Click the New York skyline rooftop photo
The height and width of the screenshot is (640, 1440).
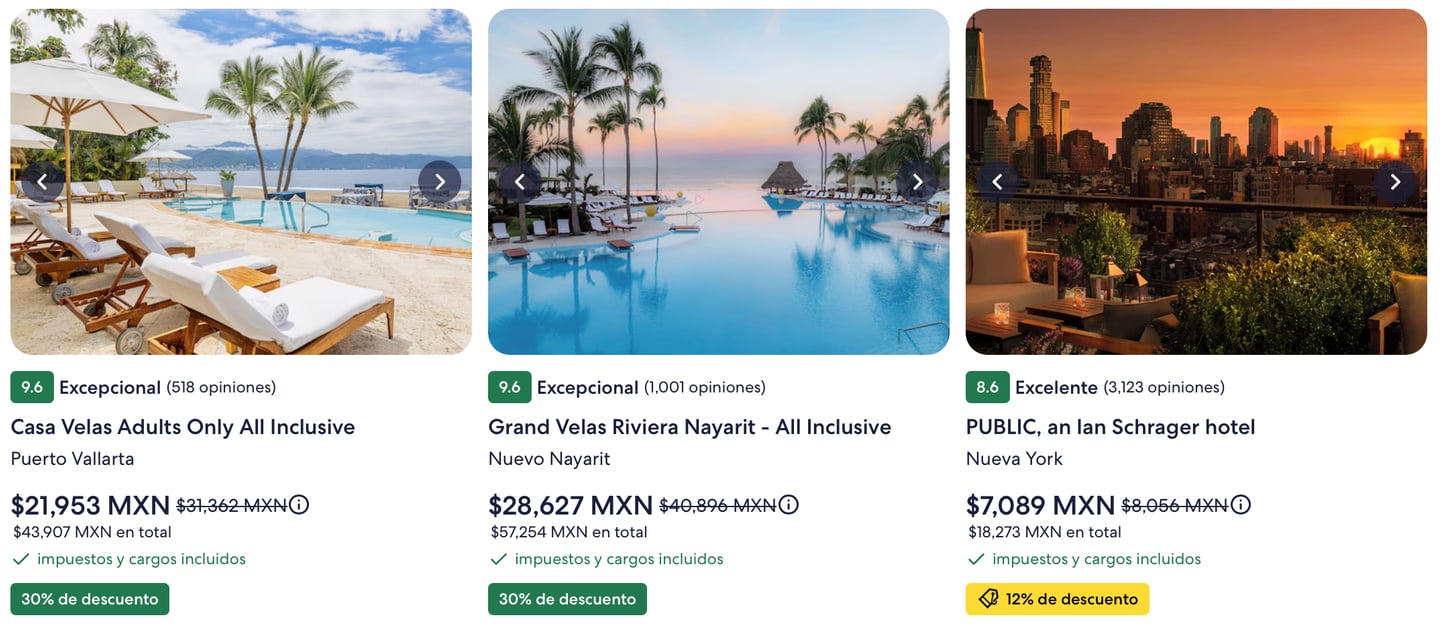[x=1196, y=260]
